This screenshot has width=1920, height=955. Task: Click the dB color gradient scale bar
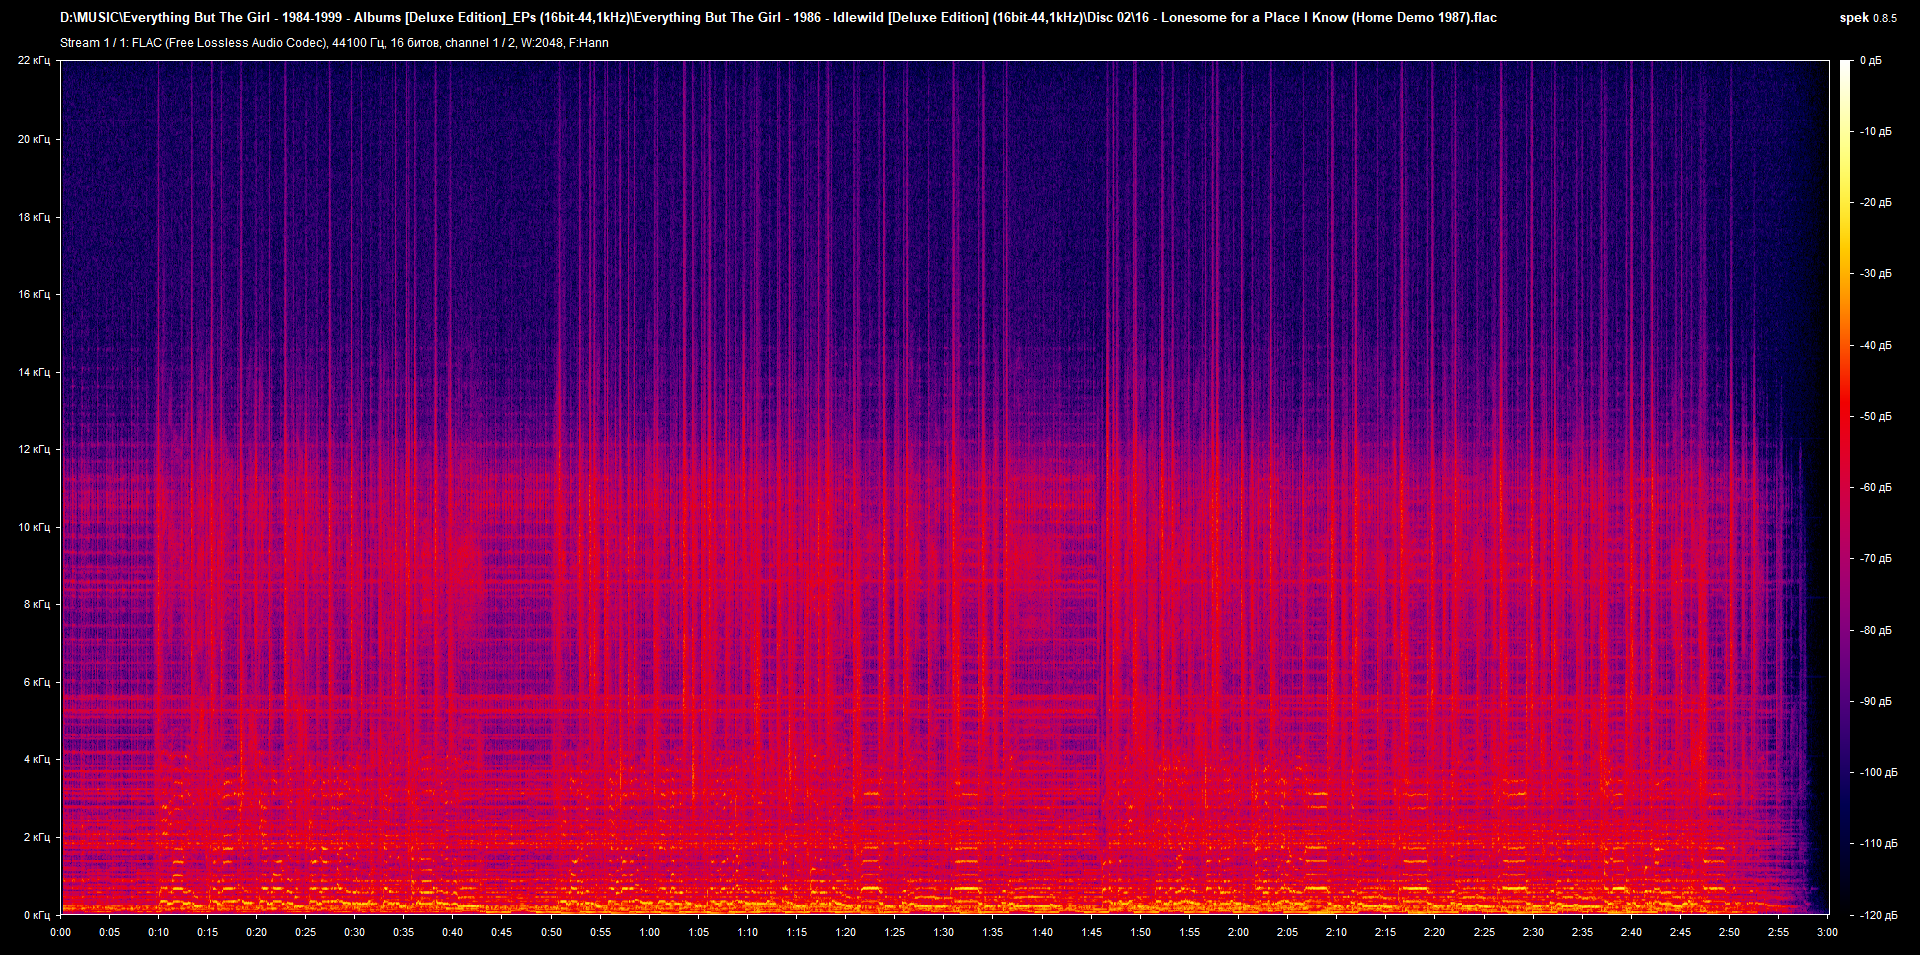pos(1846,488)
